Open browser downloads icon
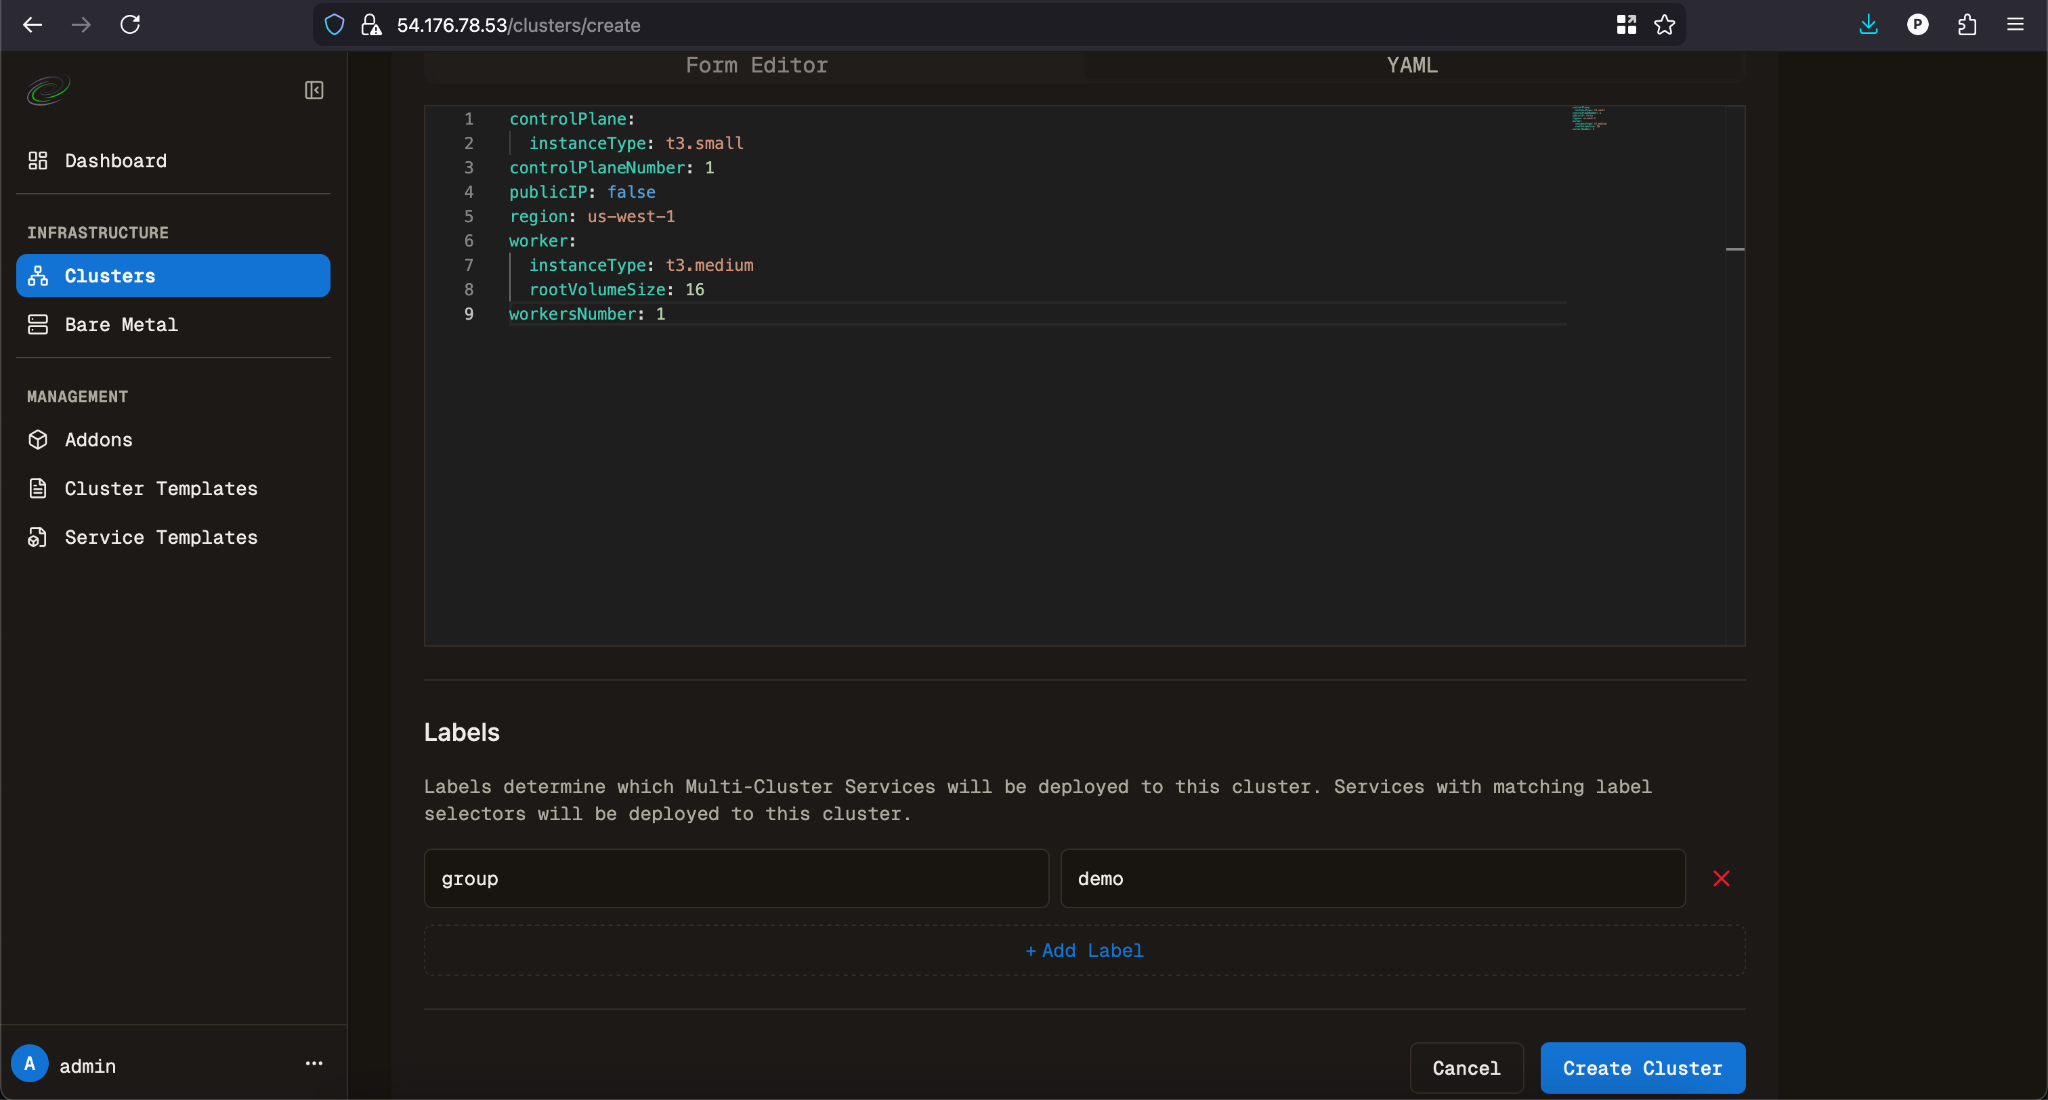The width and height of the screenshot is (2048, 1100). click(x=1868, y=25)
